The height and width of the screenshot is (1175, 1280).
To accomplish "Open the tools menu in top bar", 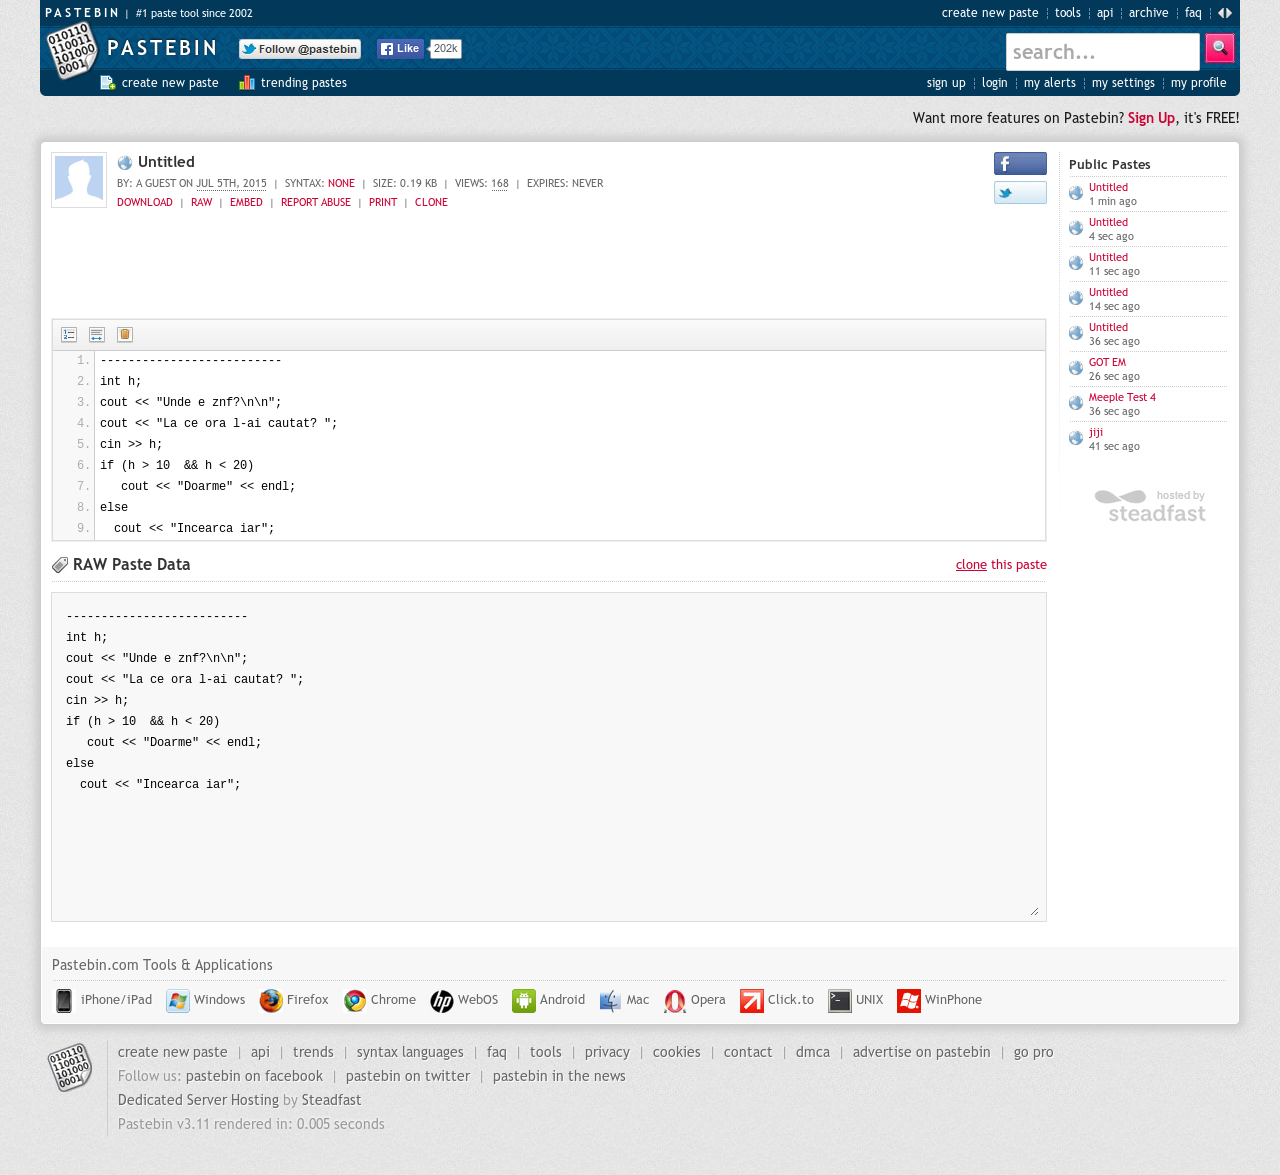I will (x=1068, y=13).
